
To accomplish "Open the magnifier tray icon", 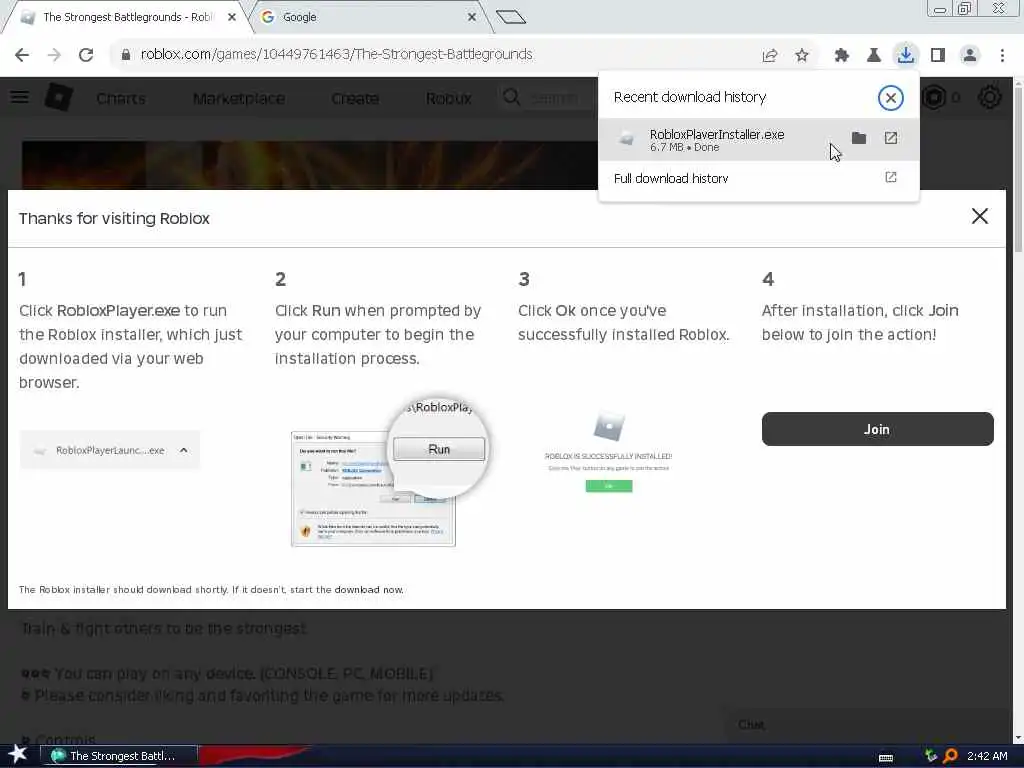I will 951,756.
